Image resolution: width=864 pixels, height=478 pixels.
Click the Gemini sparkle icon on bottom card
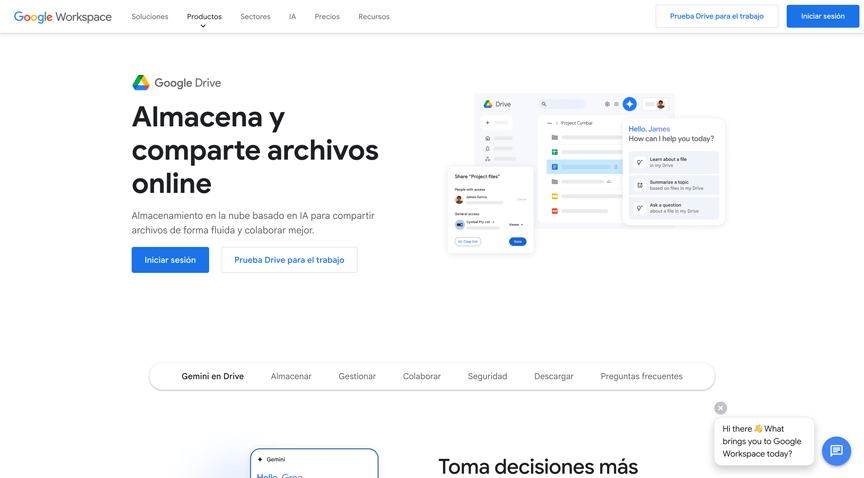(x=260, y=459)
